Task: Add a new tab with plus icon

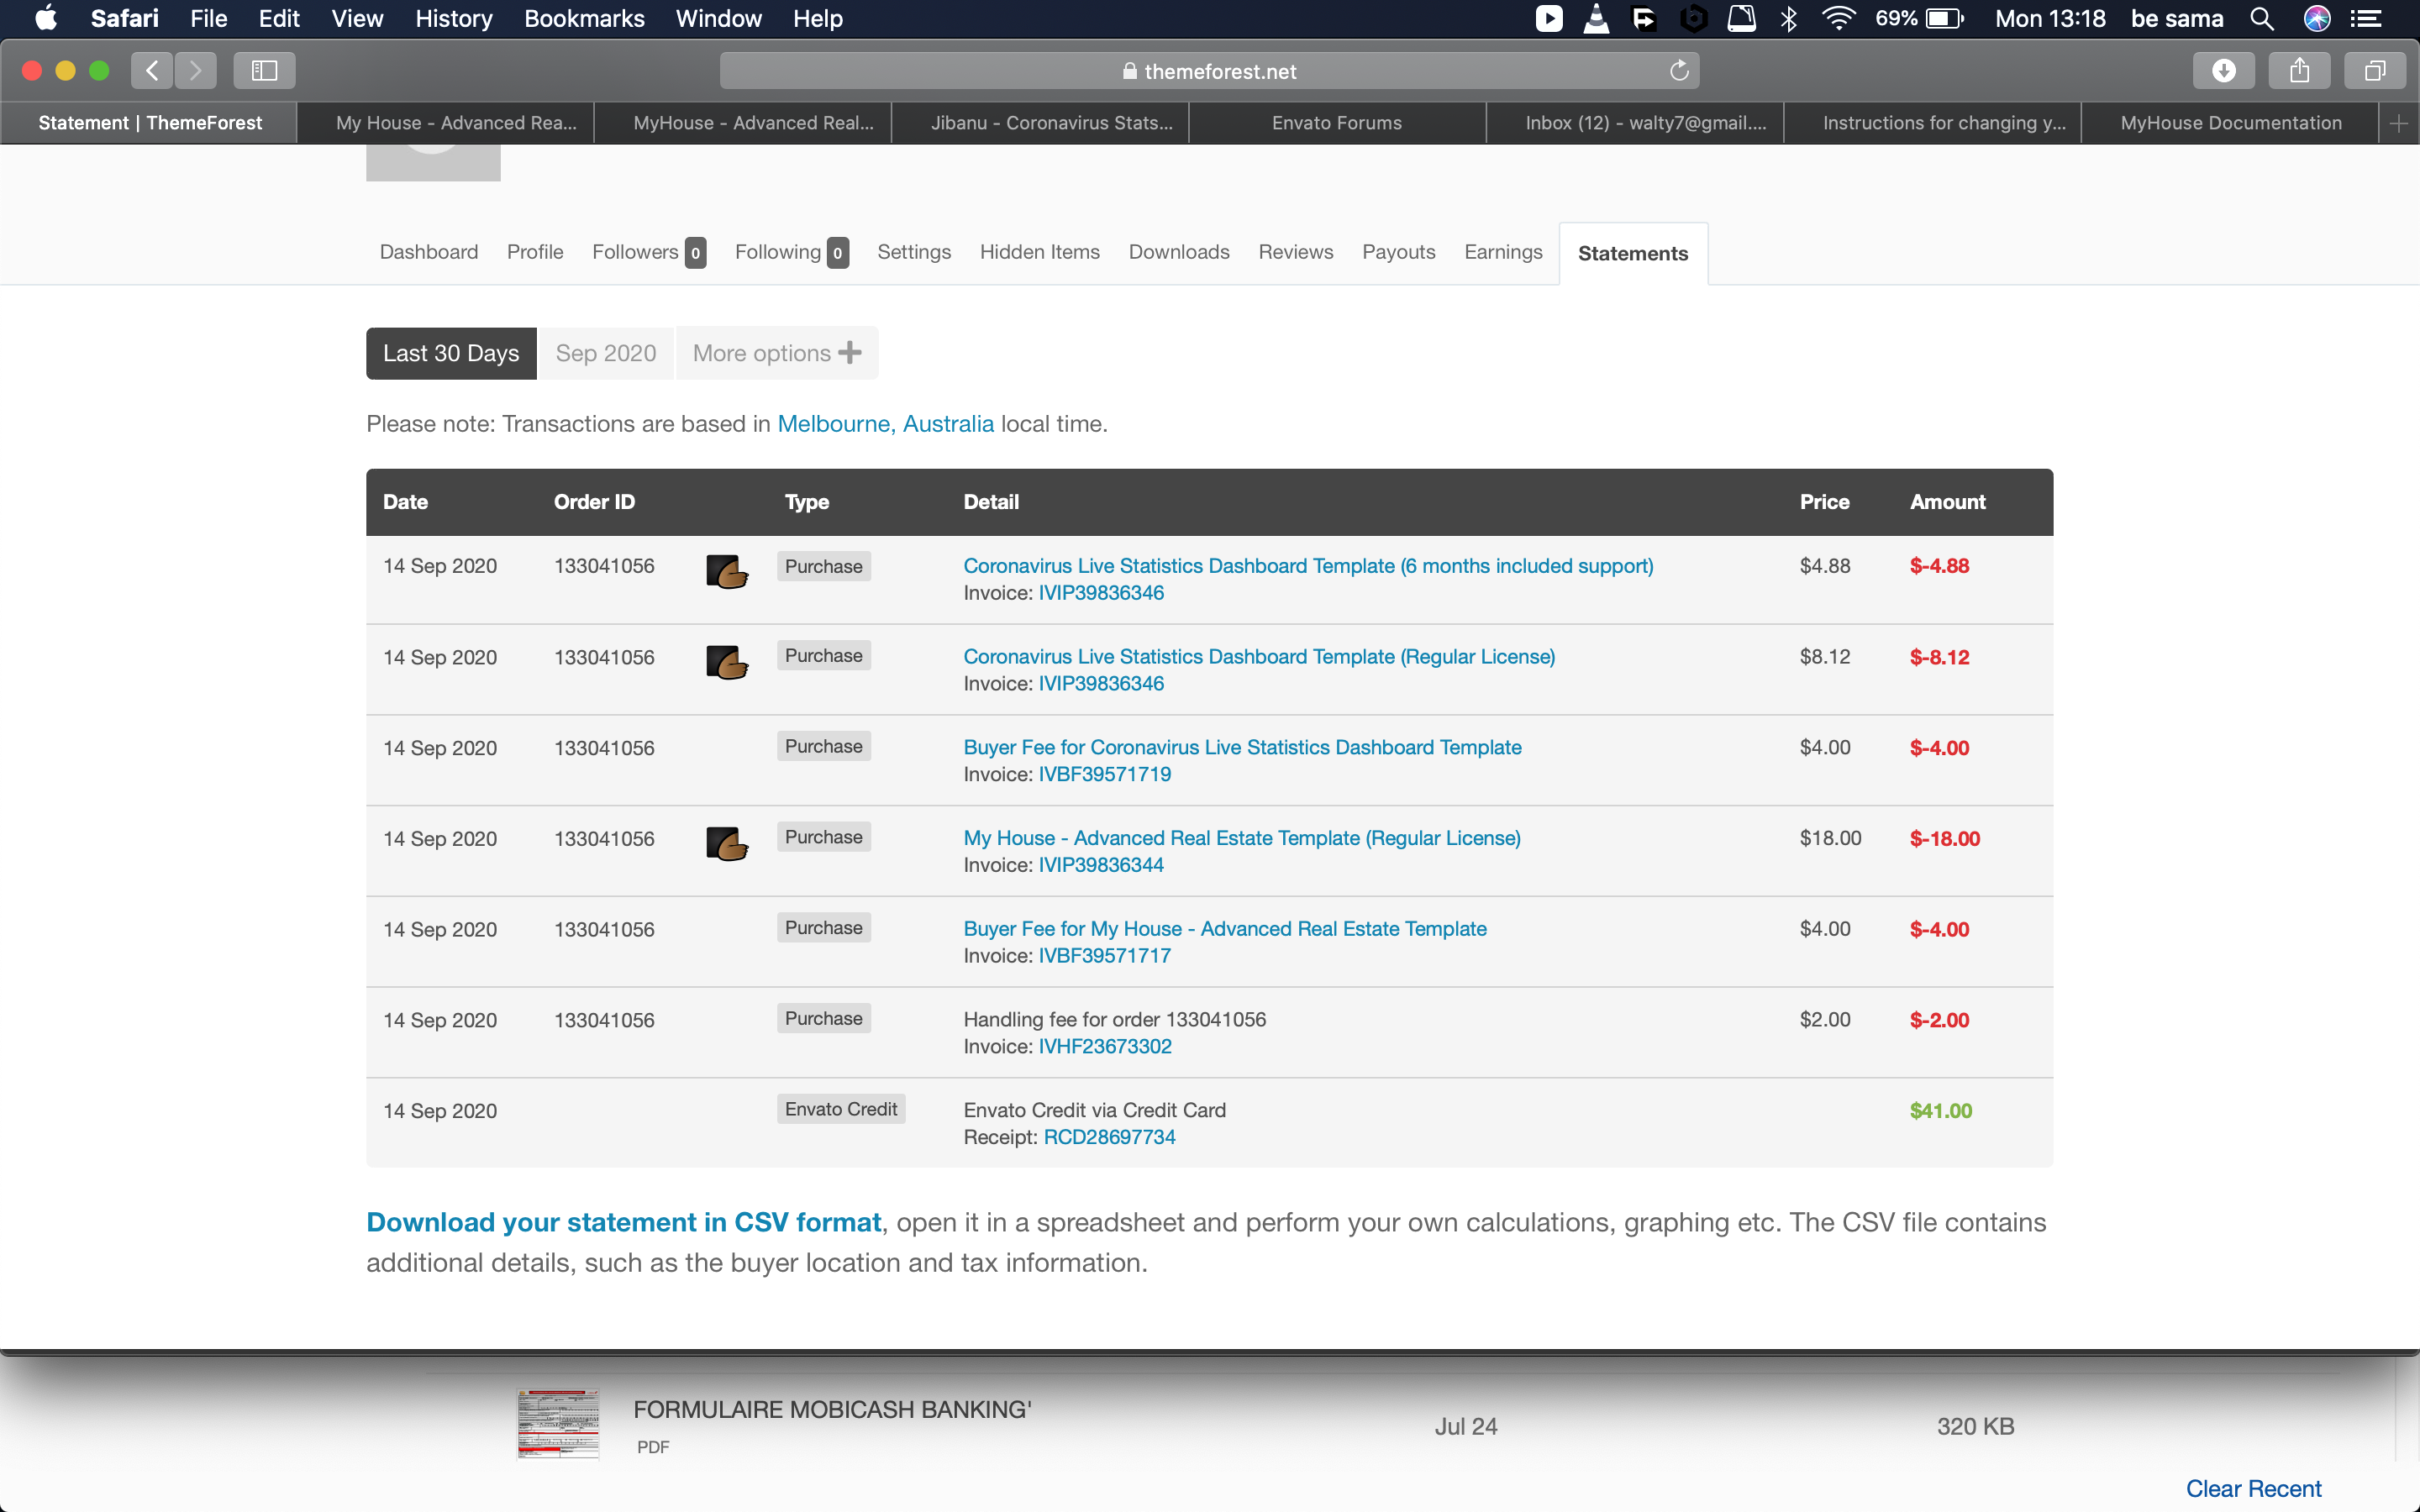Action: [2398, 123]
